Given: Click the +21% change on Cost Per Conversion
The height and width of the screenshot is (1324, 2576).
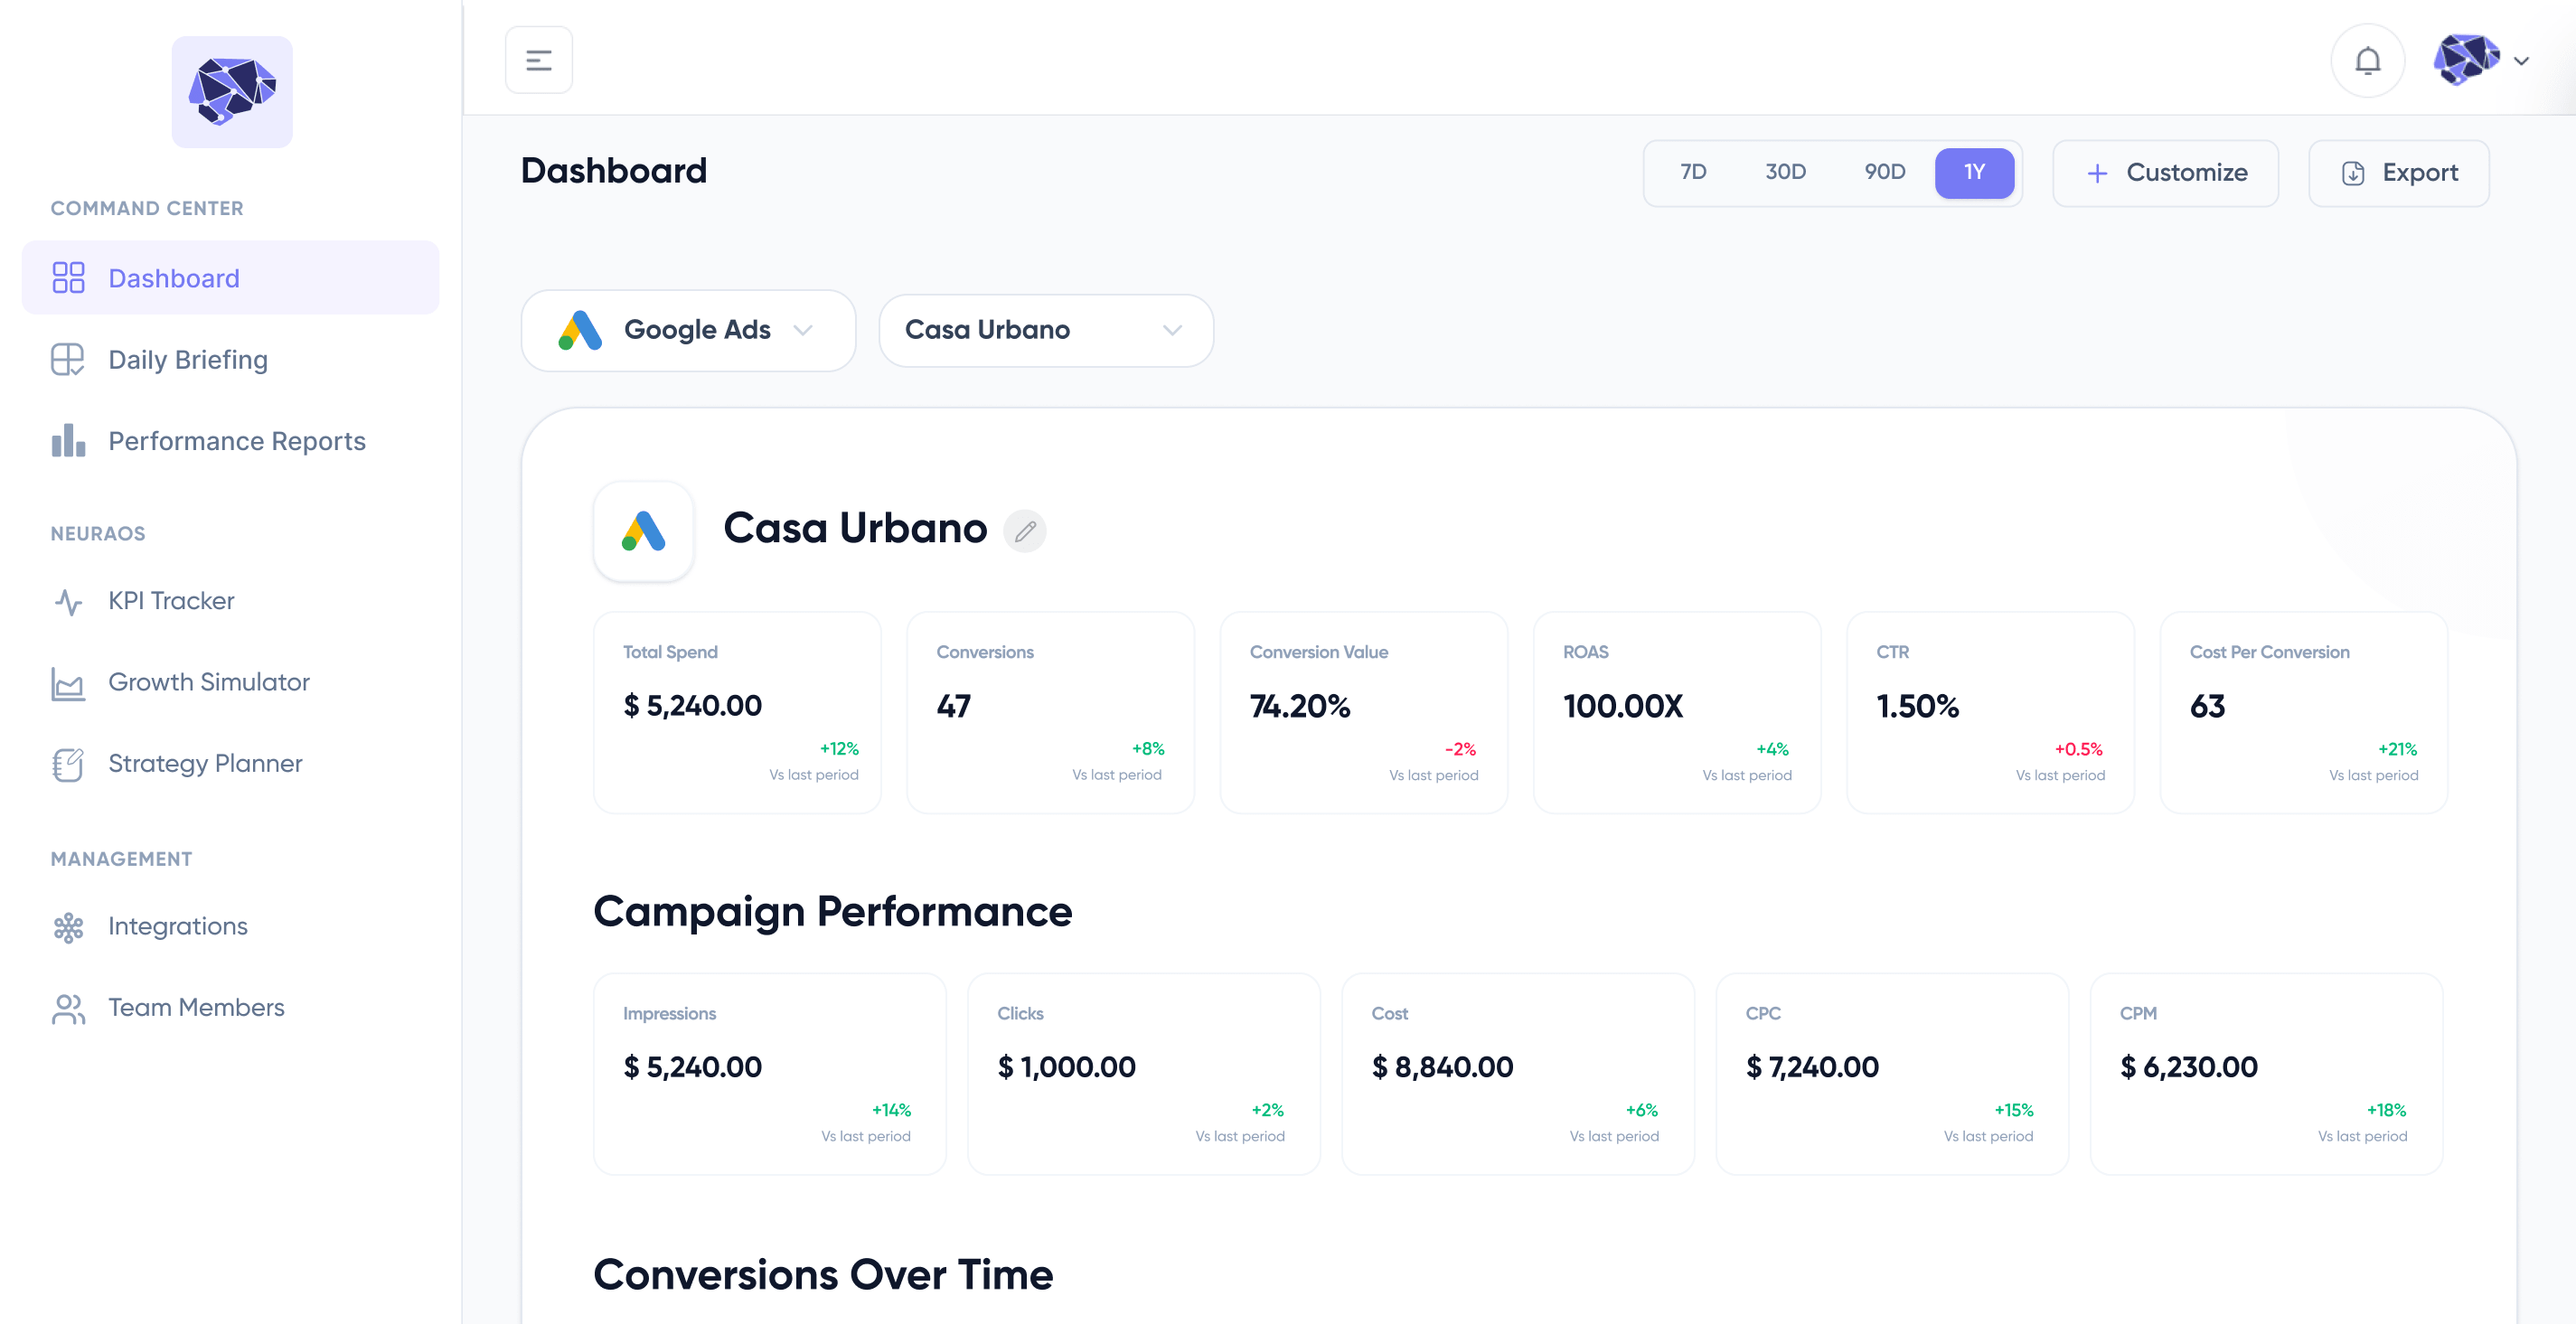Looking at the screenshot, I should tap(2396, 749).
